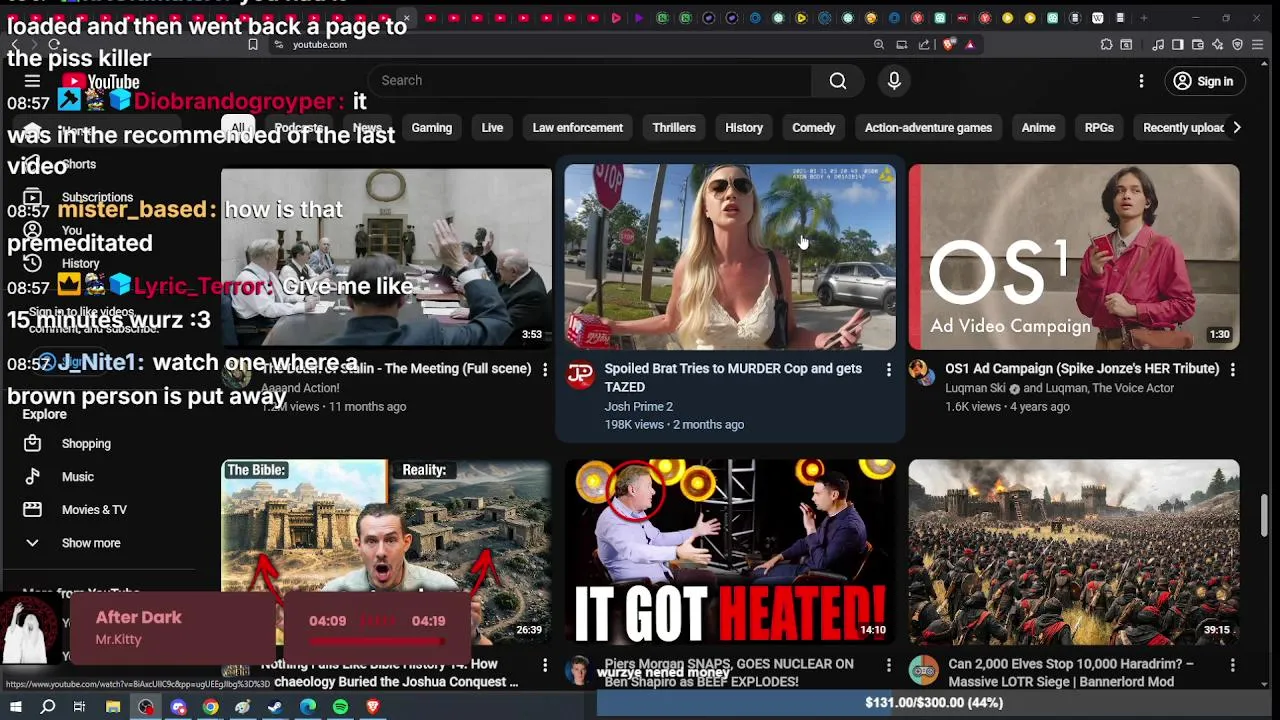
Task: Click the browser zoom magnifier icon
Action: 879,44
